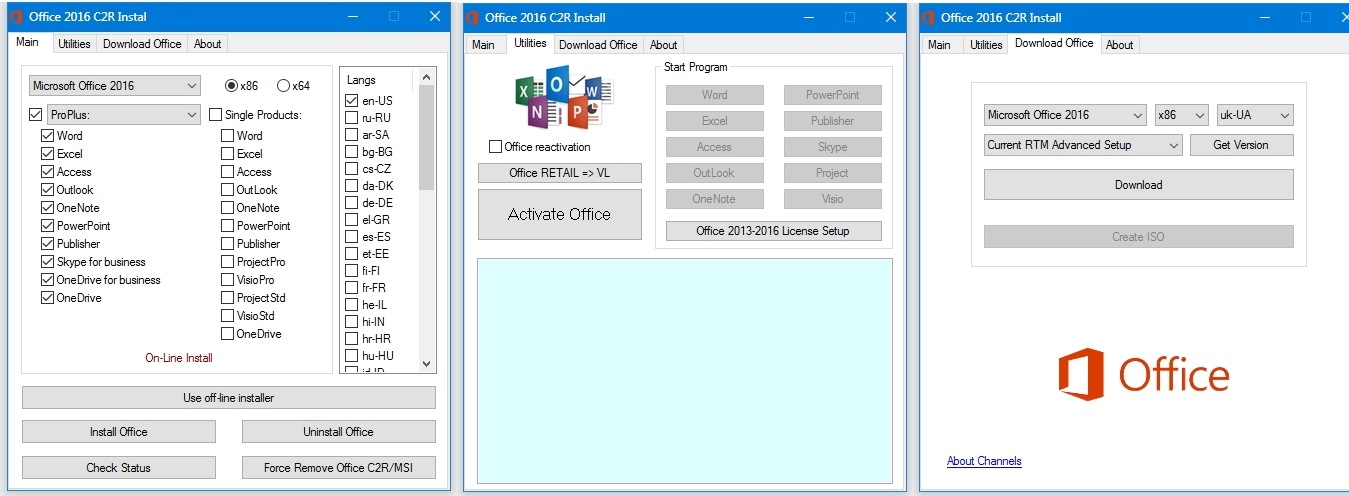Switch to the Utilities tab in the left window
The image size is (1349, 496).
click(74, 44)
